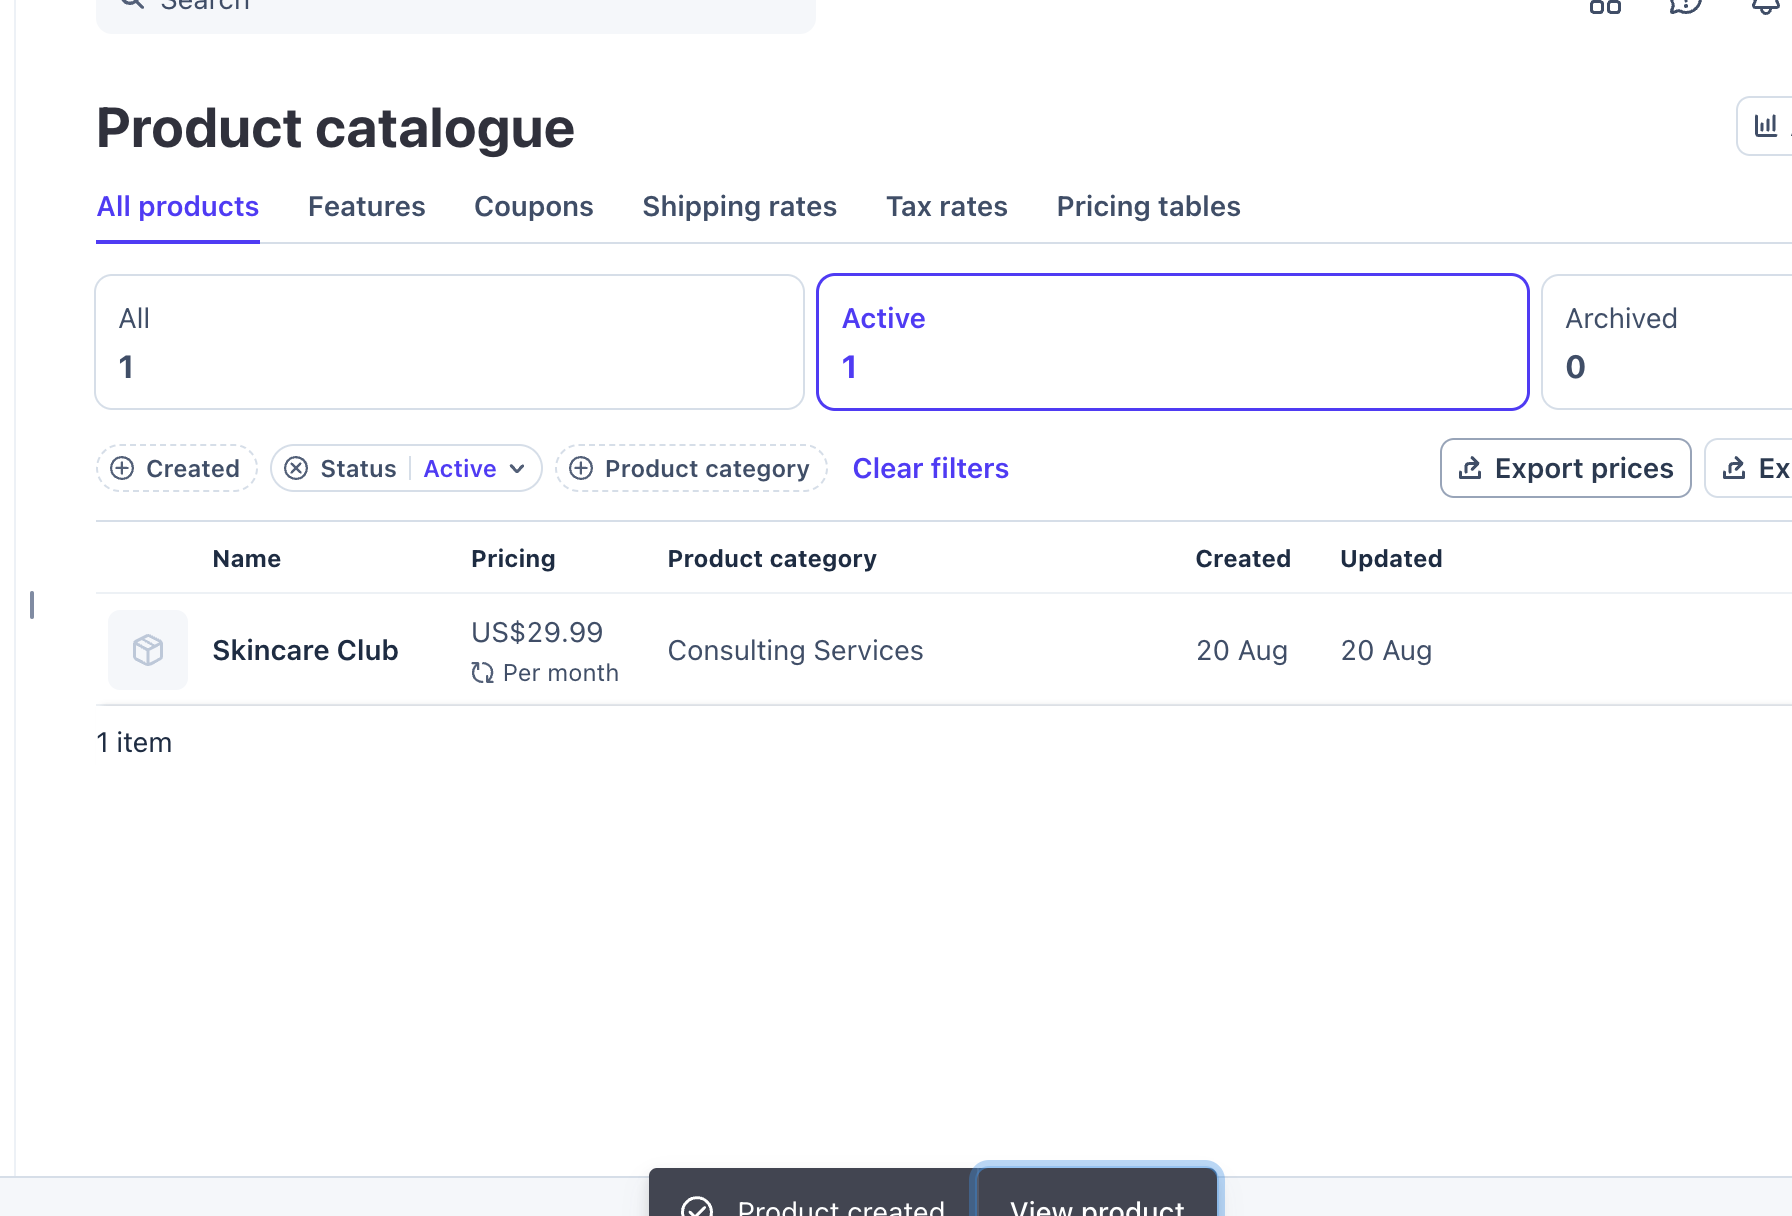This screenshot has width=1792, height=1216.
Task: Open the analytics chart icon button
Action: click(1766, 126)
